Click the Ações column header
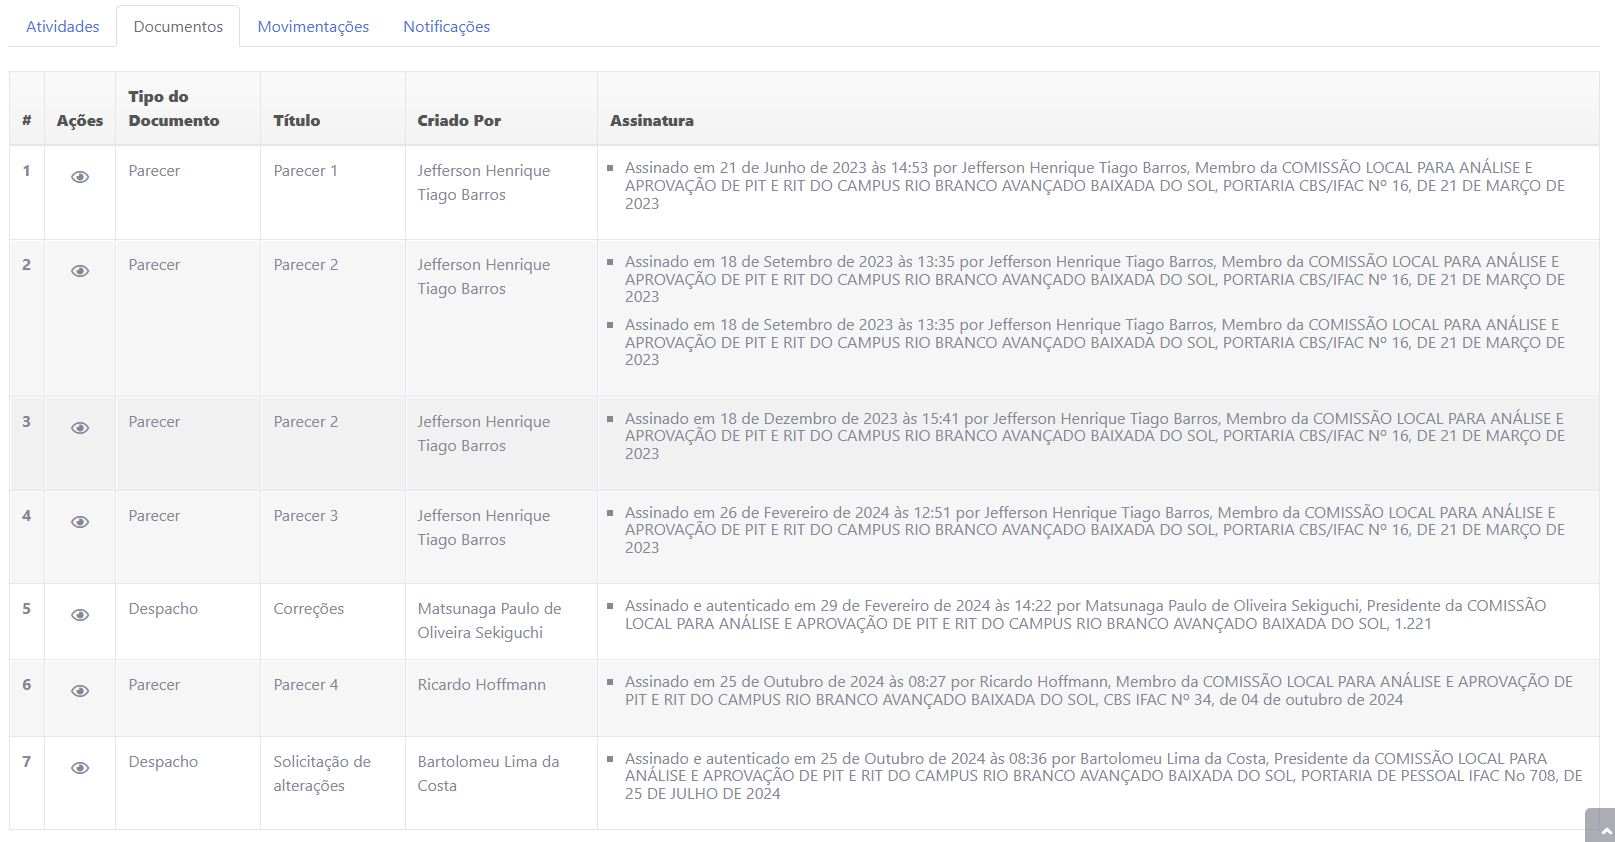This screenshot has height=842, width=1615. [x=80, y=120]
